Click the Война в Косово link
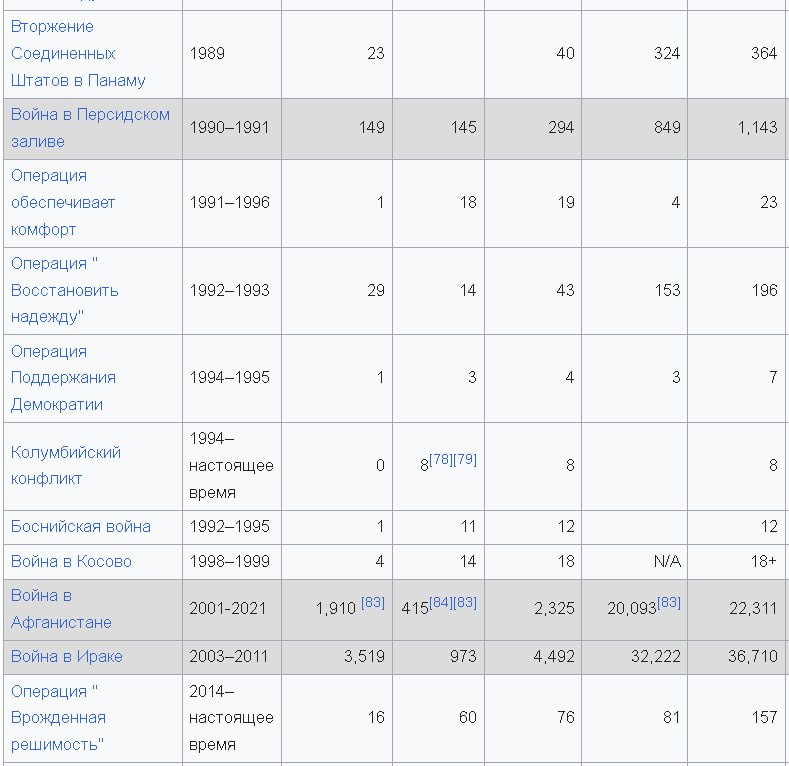 71,561
